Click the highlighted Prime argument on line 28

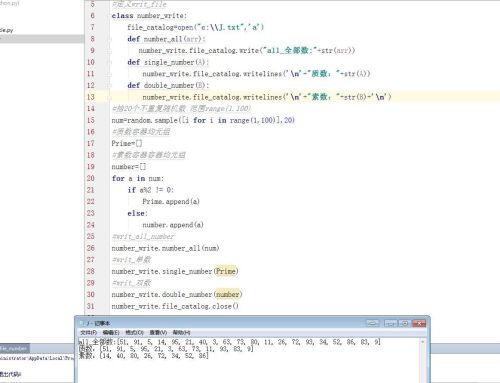(226, 271)
